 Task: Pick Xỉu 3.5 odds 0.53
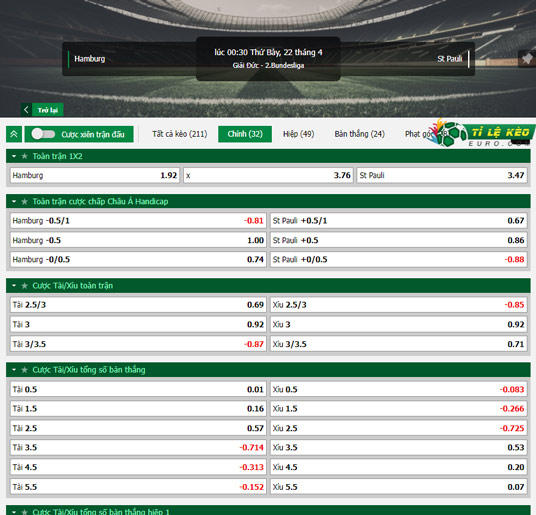(x=398, y=447)
